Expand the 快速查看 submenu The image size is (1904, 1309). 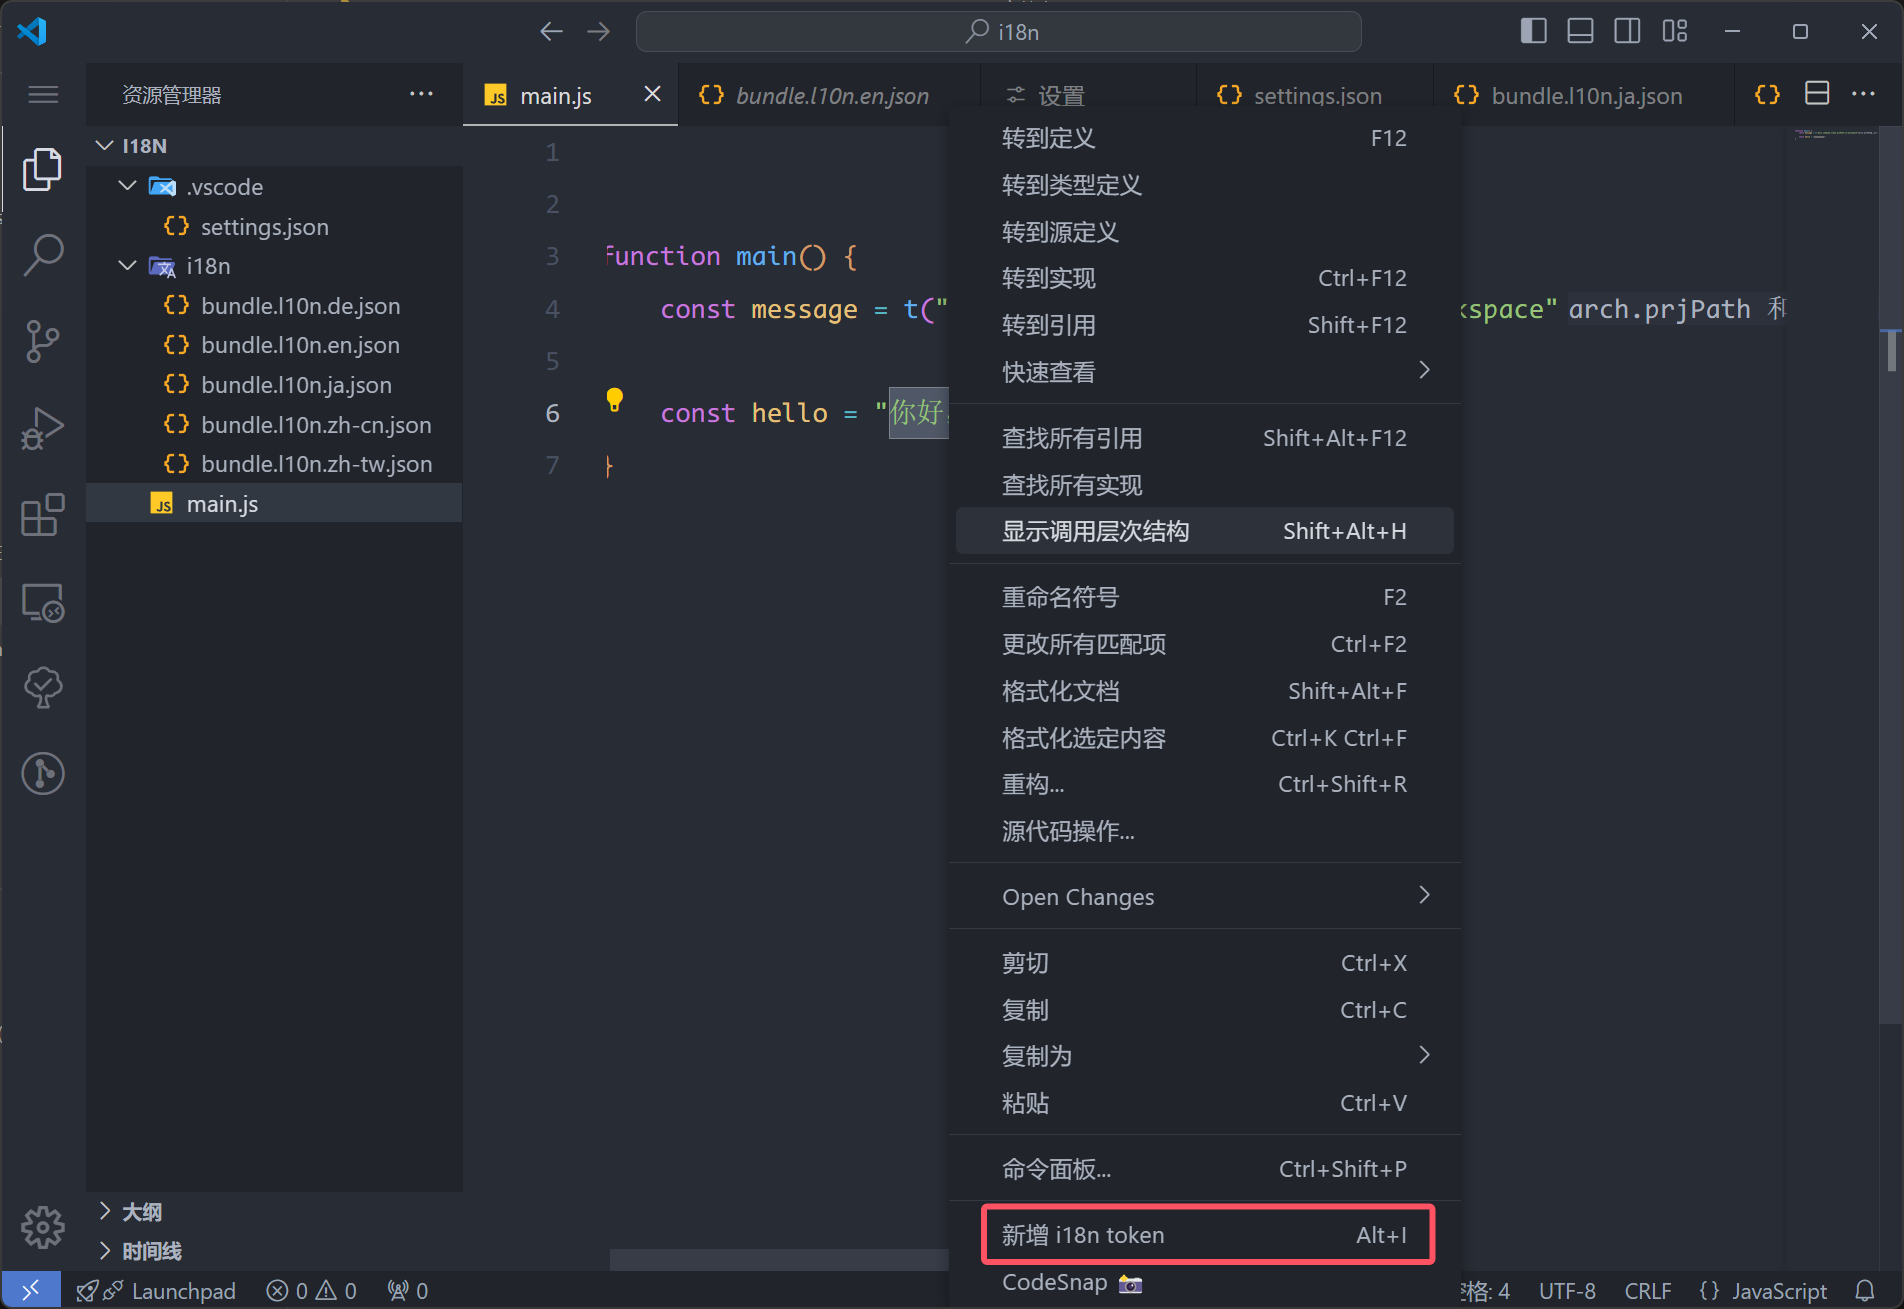click(1204, 371)
